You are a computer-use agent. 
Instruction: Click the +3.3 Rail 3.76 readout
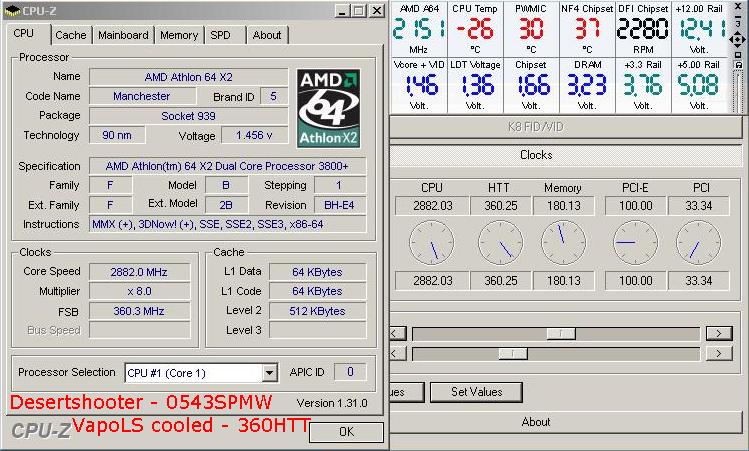(643, 85)
